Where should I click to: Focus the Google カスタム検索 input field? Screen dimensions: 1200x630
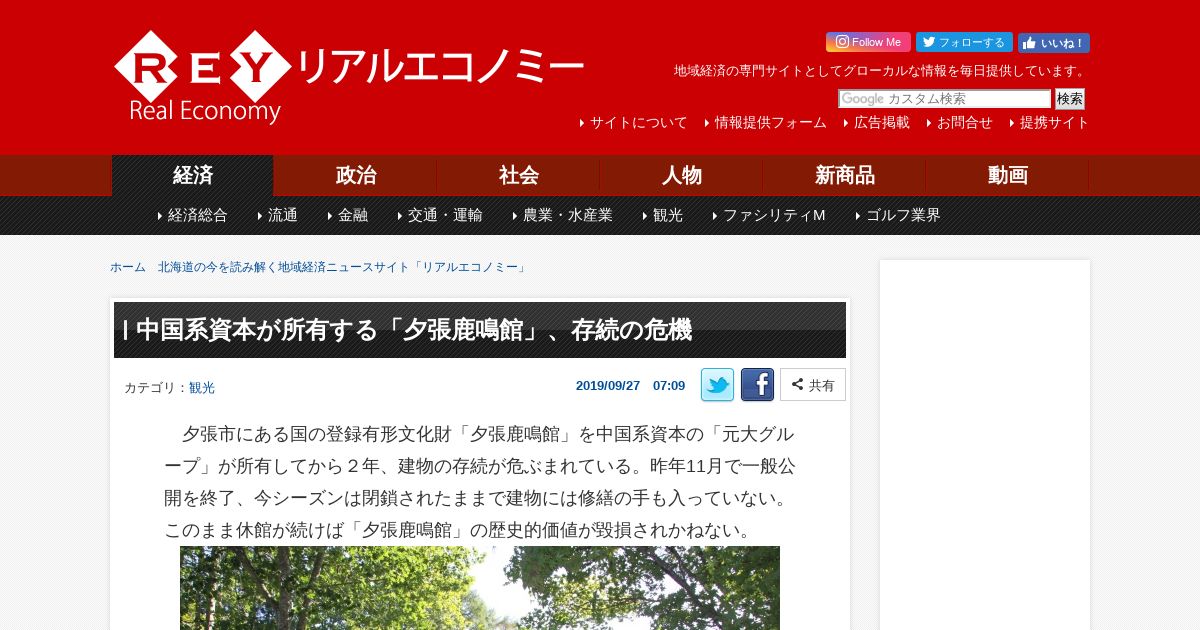[x=945, y=99]
